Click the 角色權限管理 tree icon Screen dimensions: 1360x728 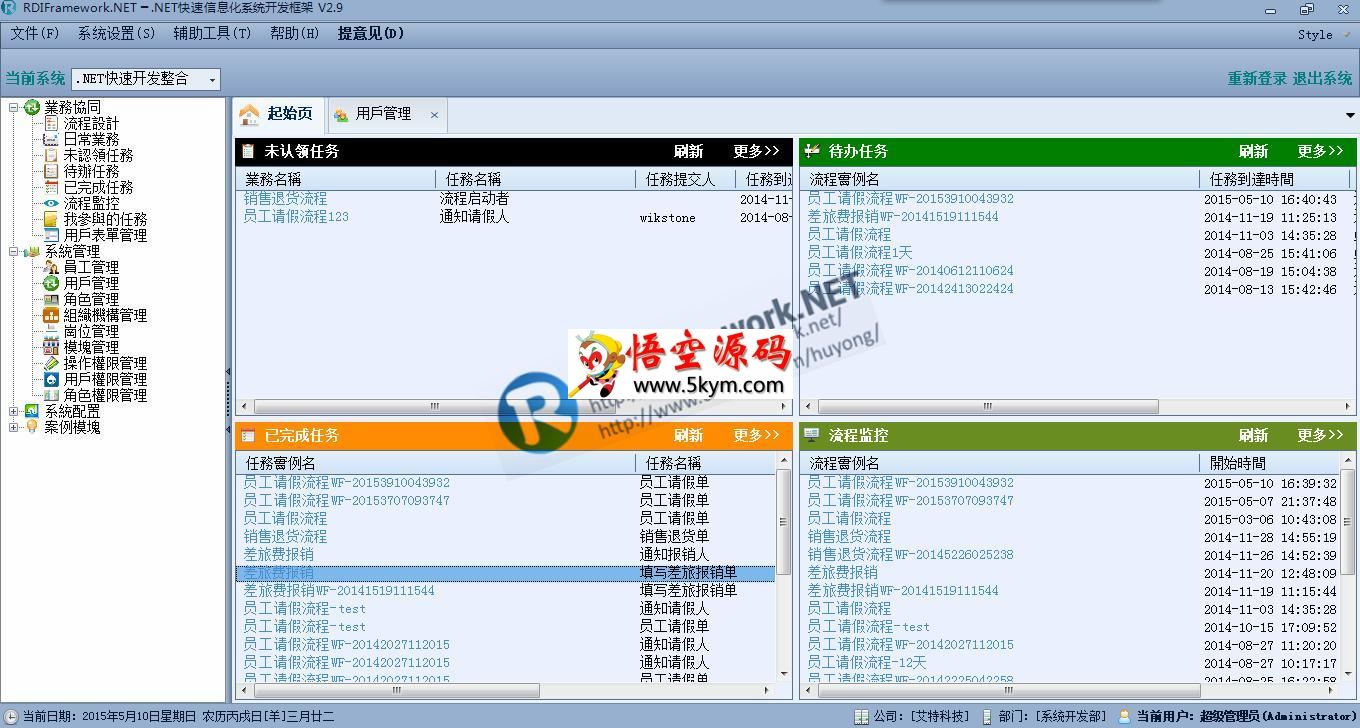tap(51, 395)
